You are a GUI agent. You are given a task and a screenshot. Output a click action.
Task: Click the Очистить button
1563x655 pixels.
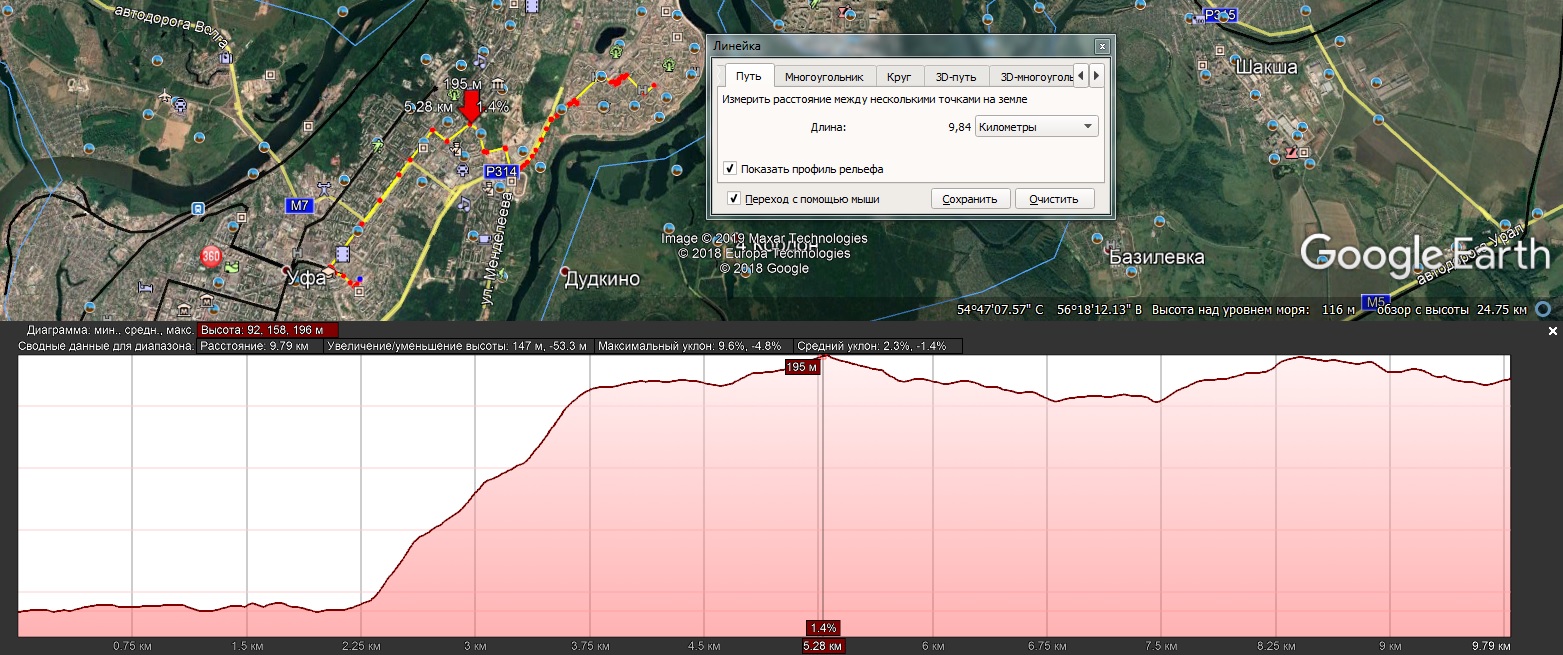tap(1054, 199)
